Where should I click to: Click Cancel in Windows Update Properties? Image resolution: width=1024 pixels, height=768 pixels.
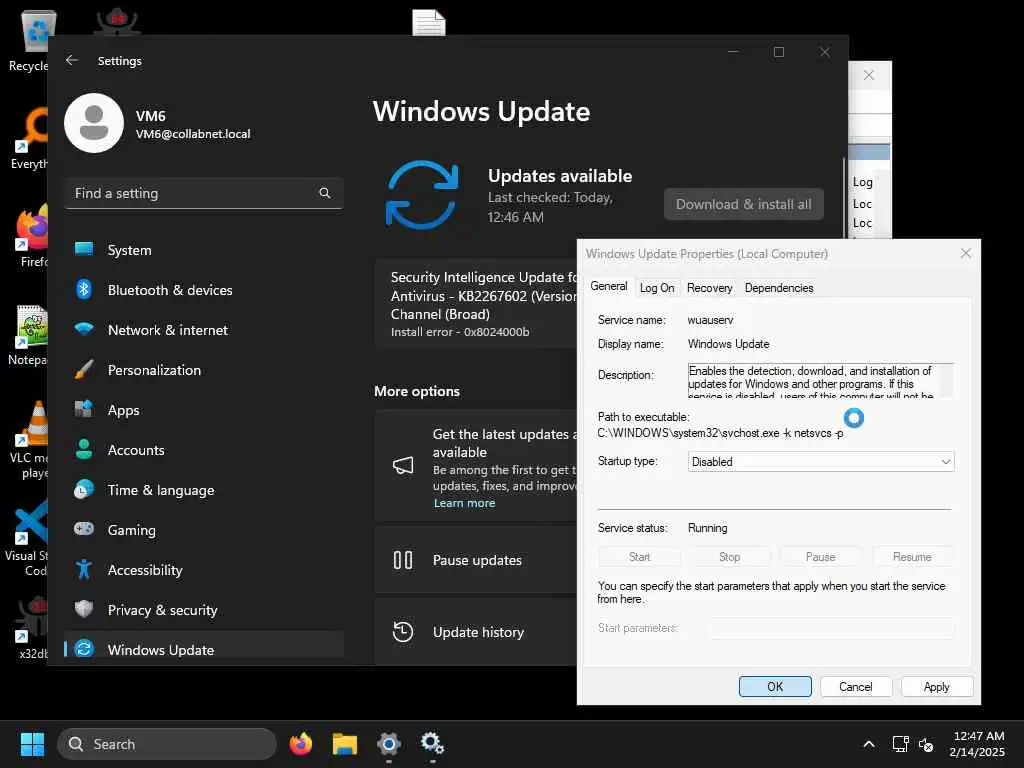[x=856, y=686]
